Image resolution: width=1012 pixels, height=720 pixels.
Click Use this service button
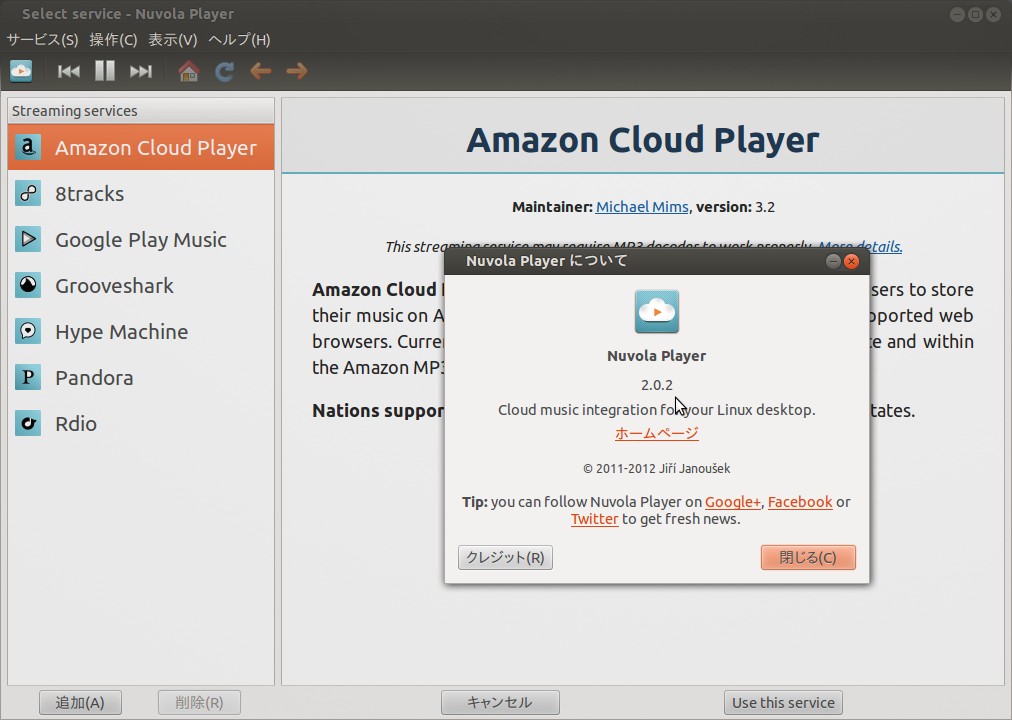783,703
